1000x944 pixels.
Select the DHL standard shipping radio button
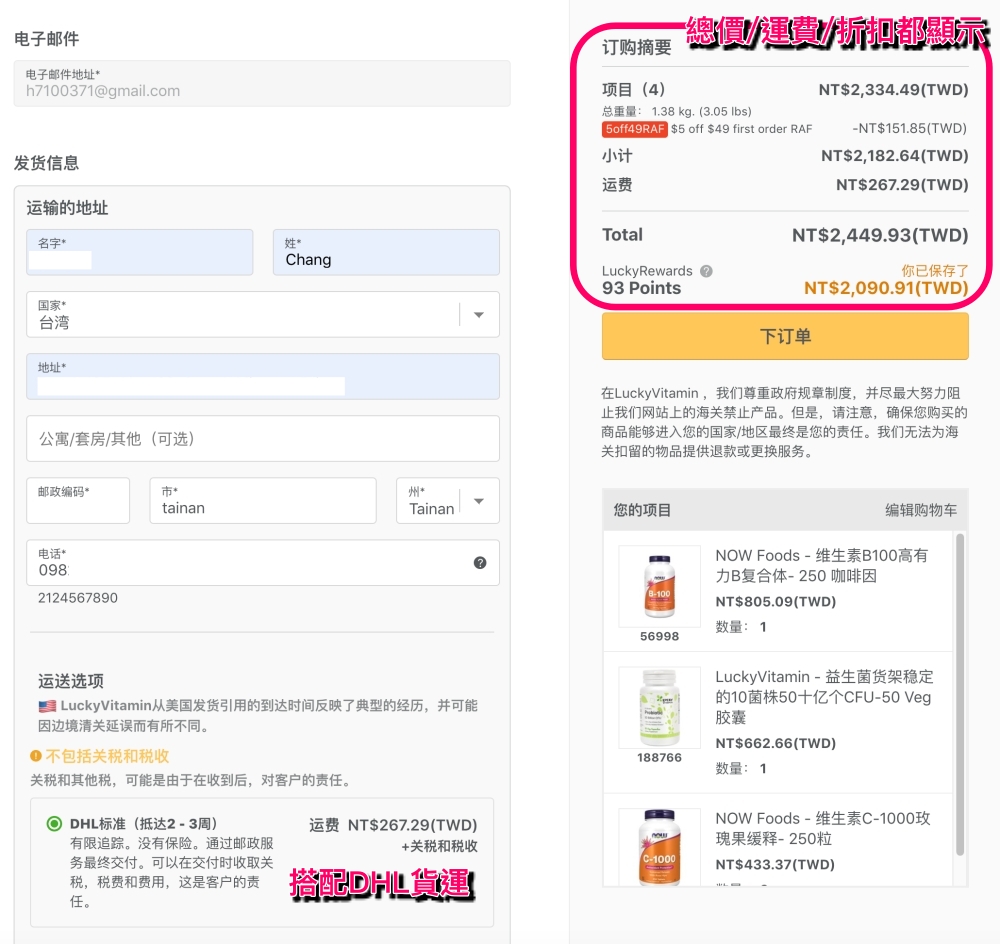(x=54, y=823)
